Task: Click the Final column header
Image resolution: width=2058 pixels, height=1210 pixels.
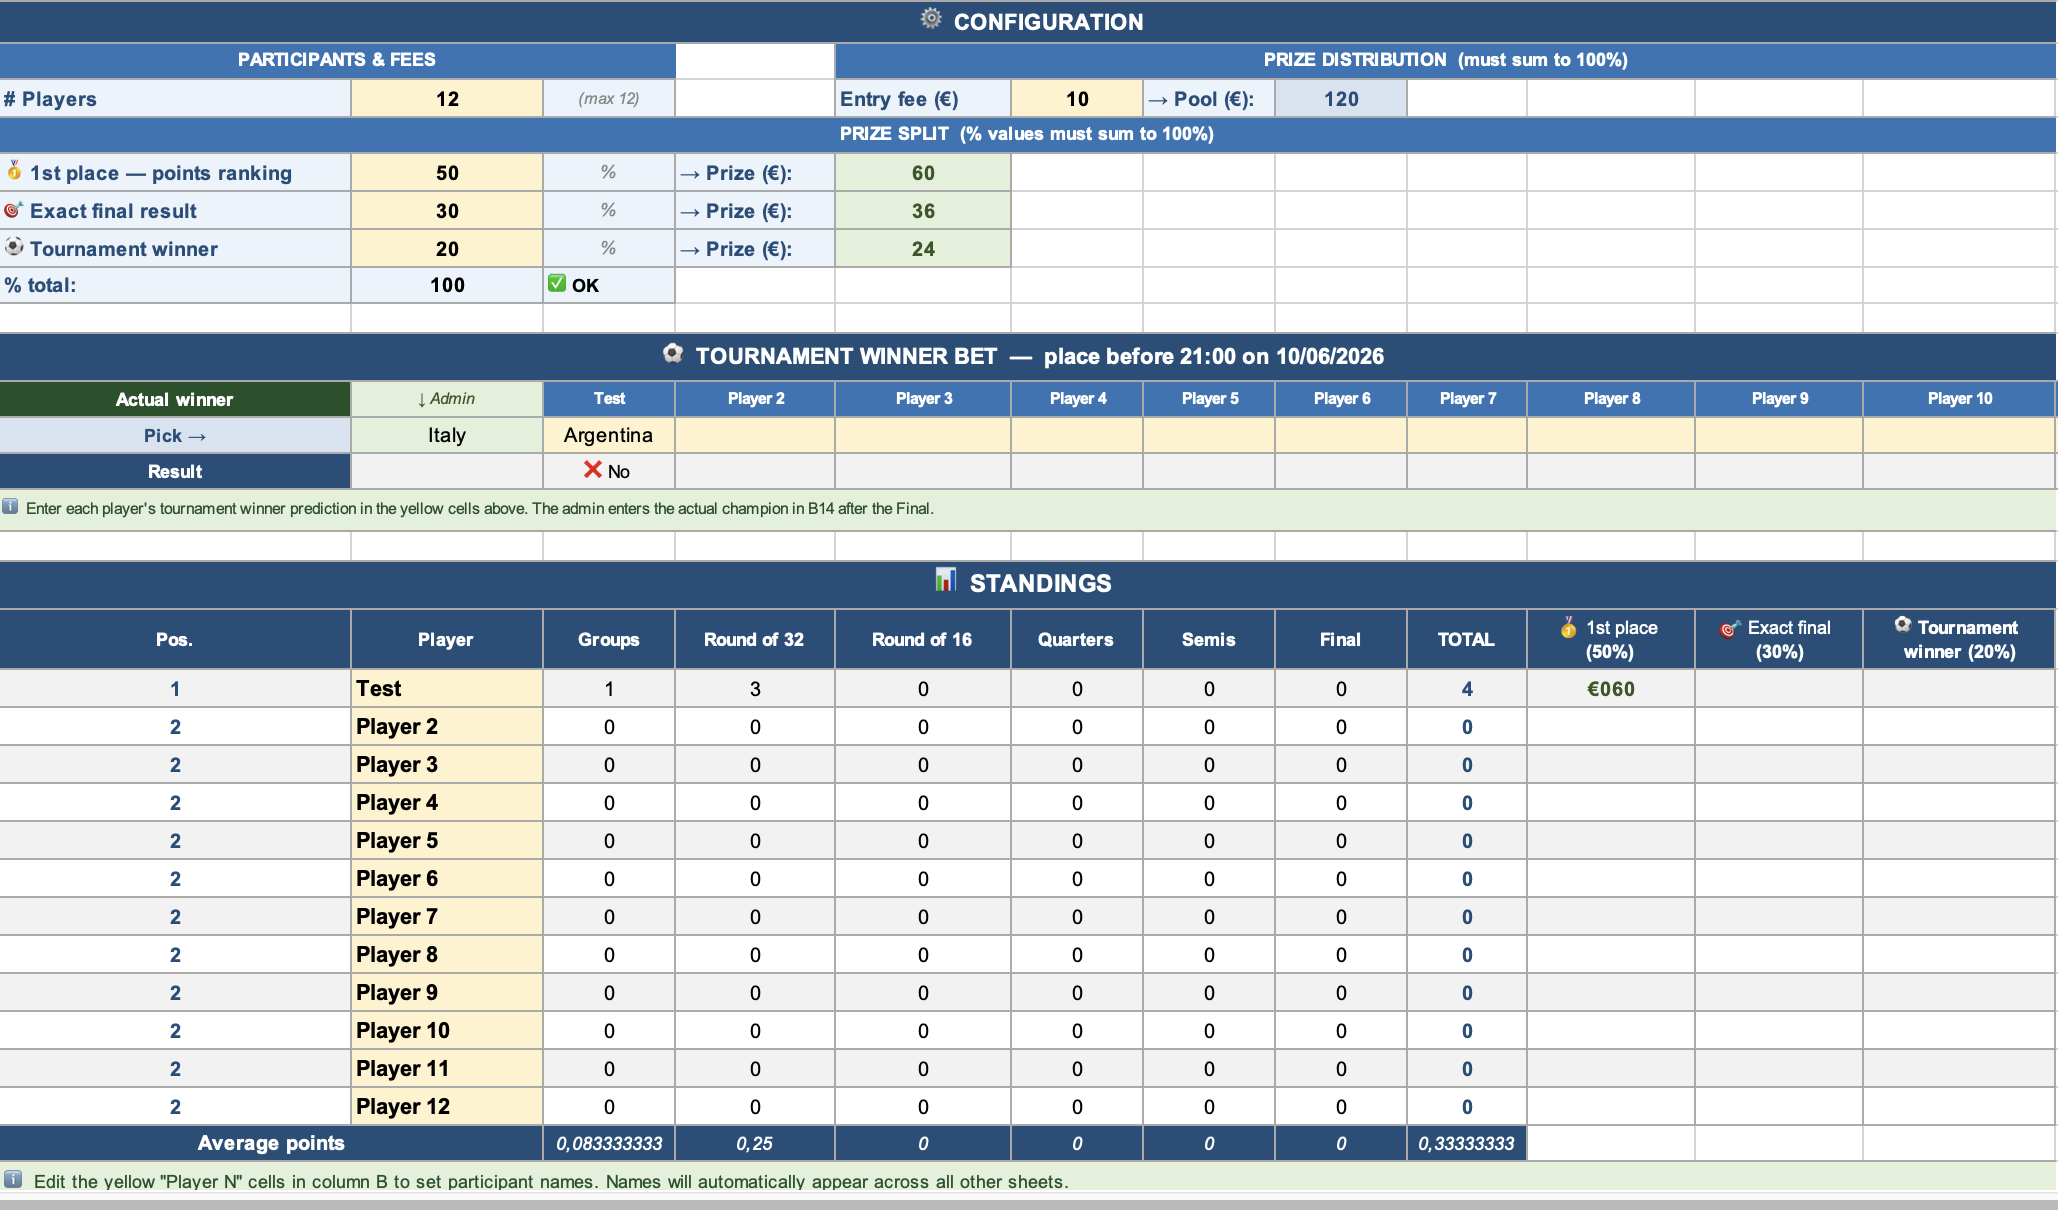Action: pyautogui.click(x=1341, y=639)
